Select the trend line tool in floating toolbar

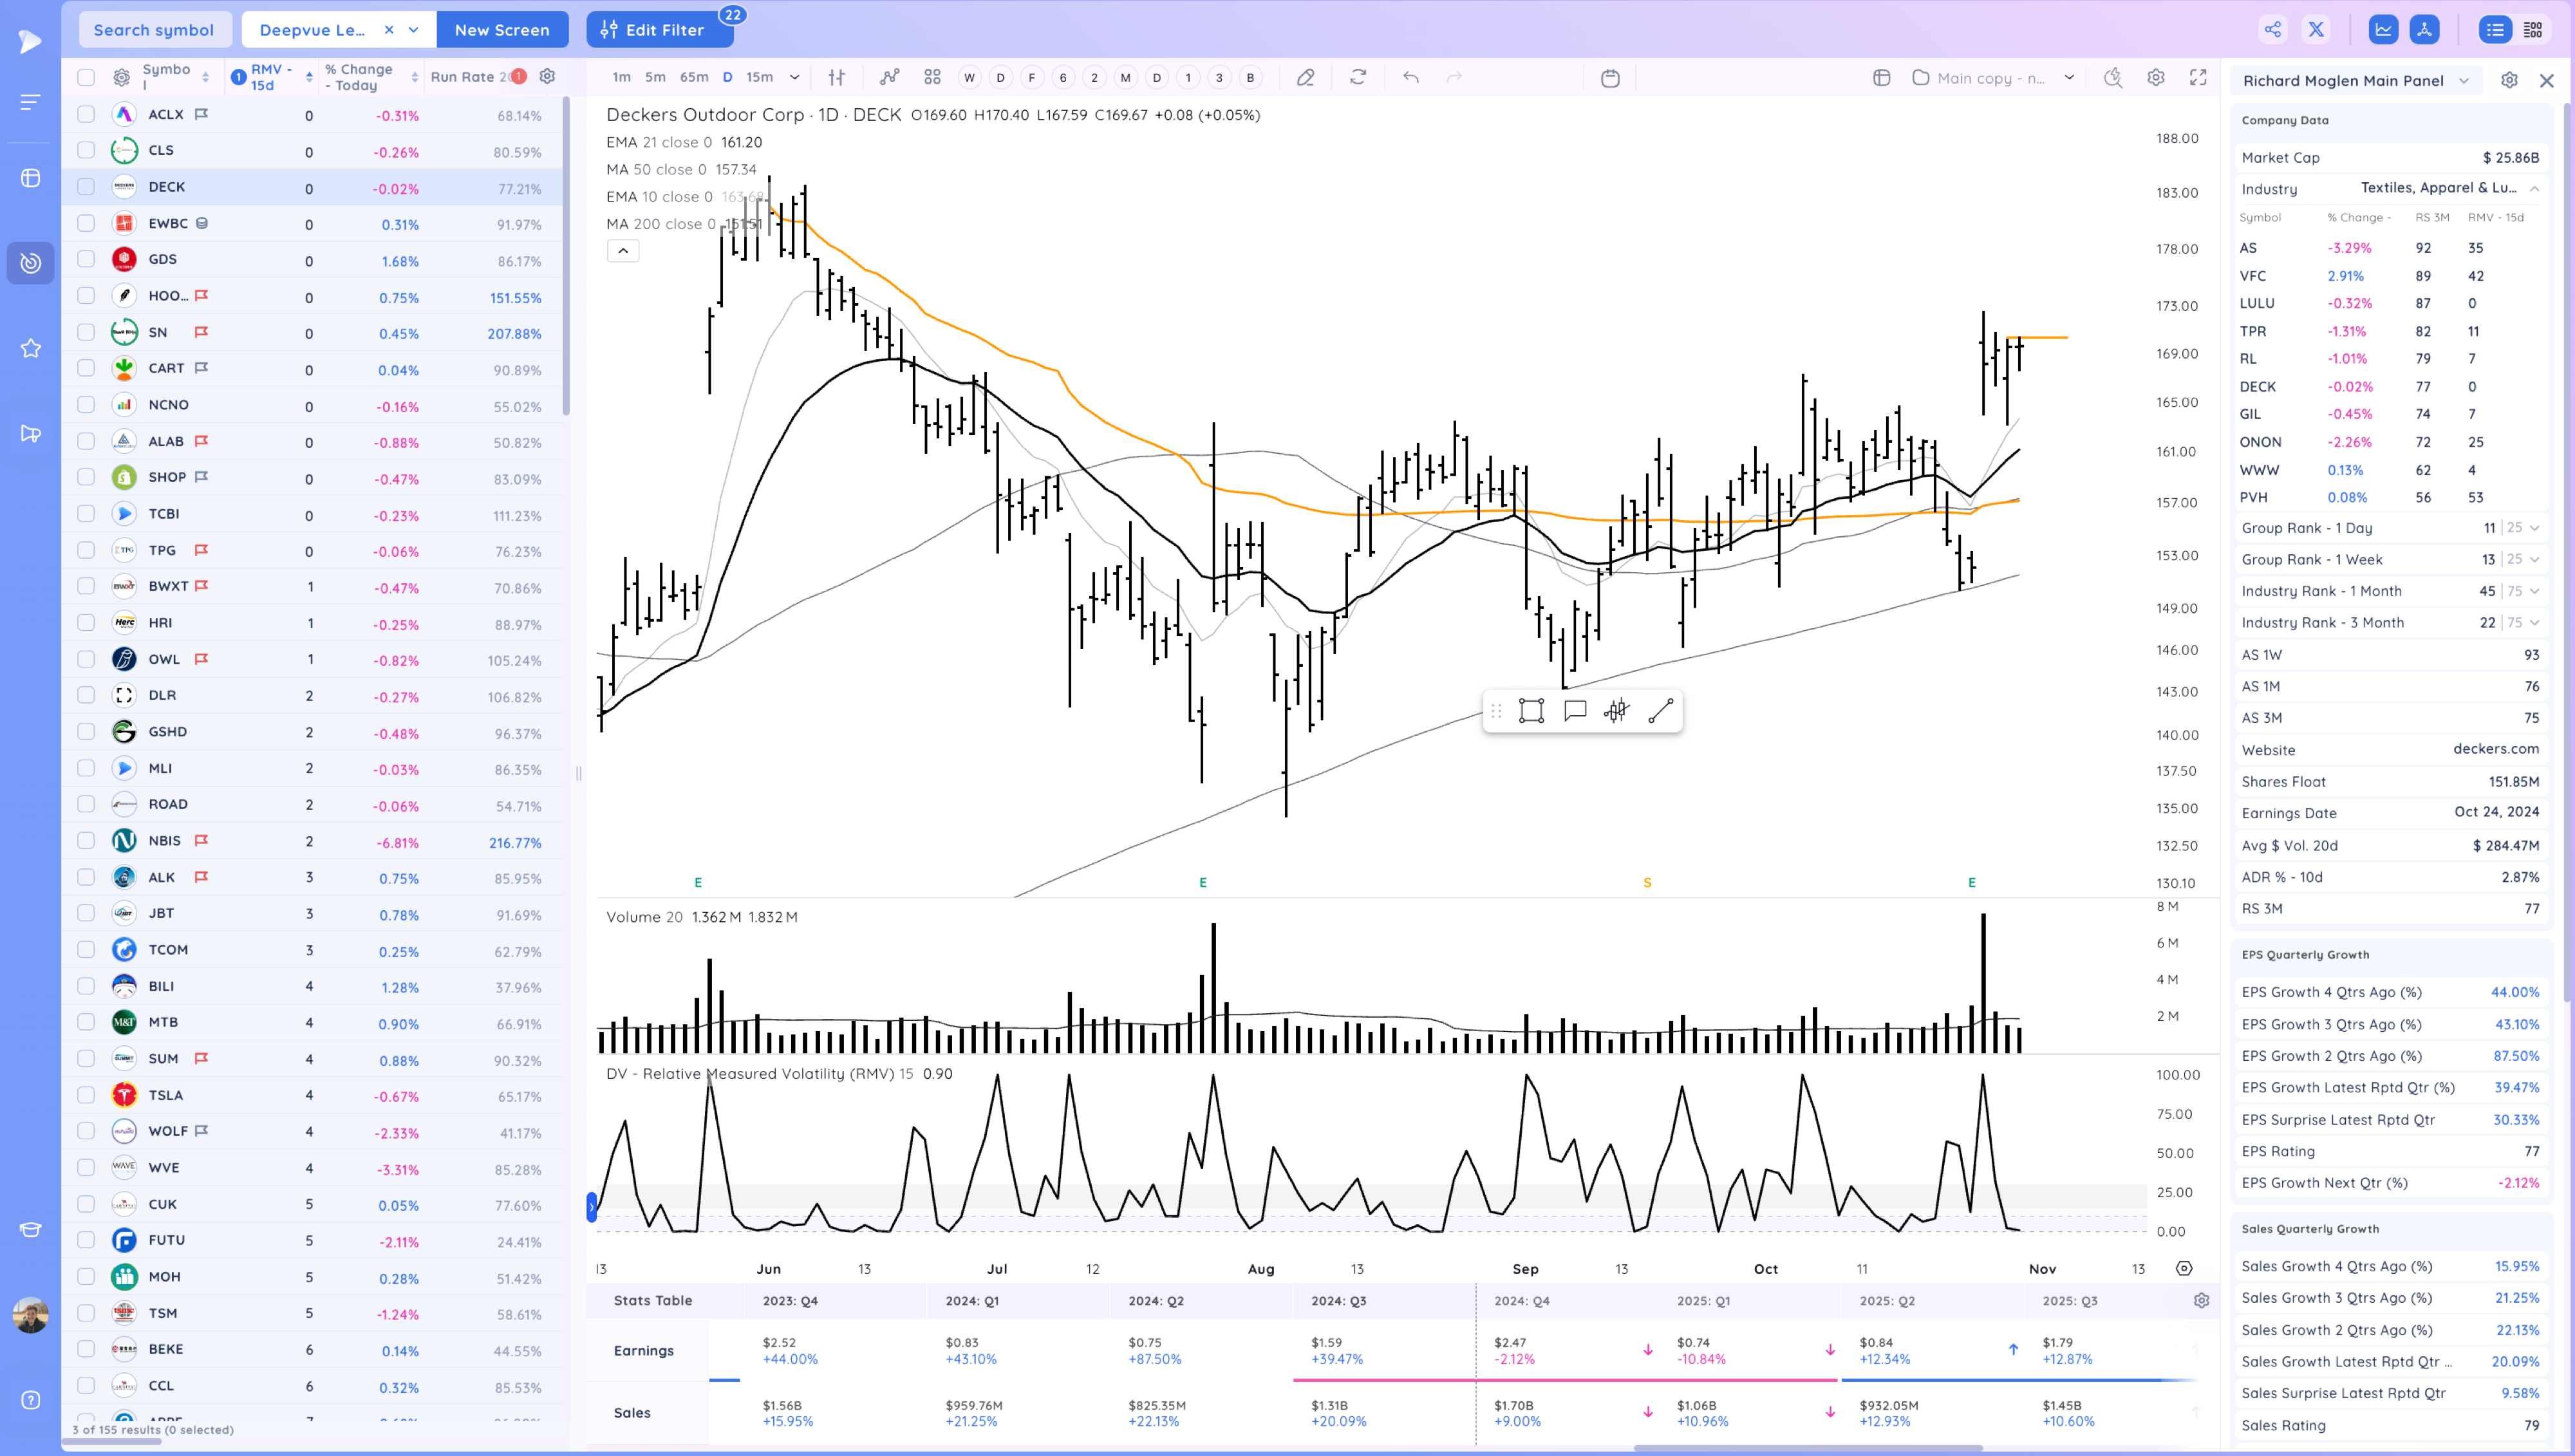[x=1660, y=711]
